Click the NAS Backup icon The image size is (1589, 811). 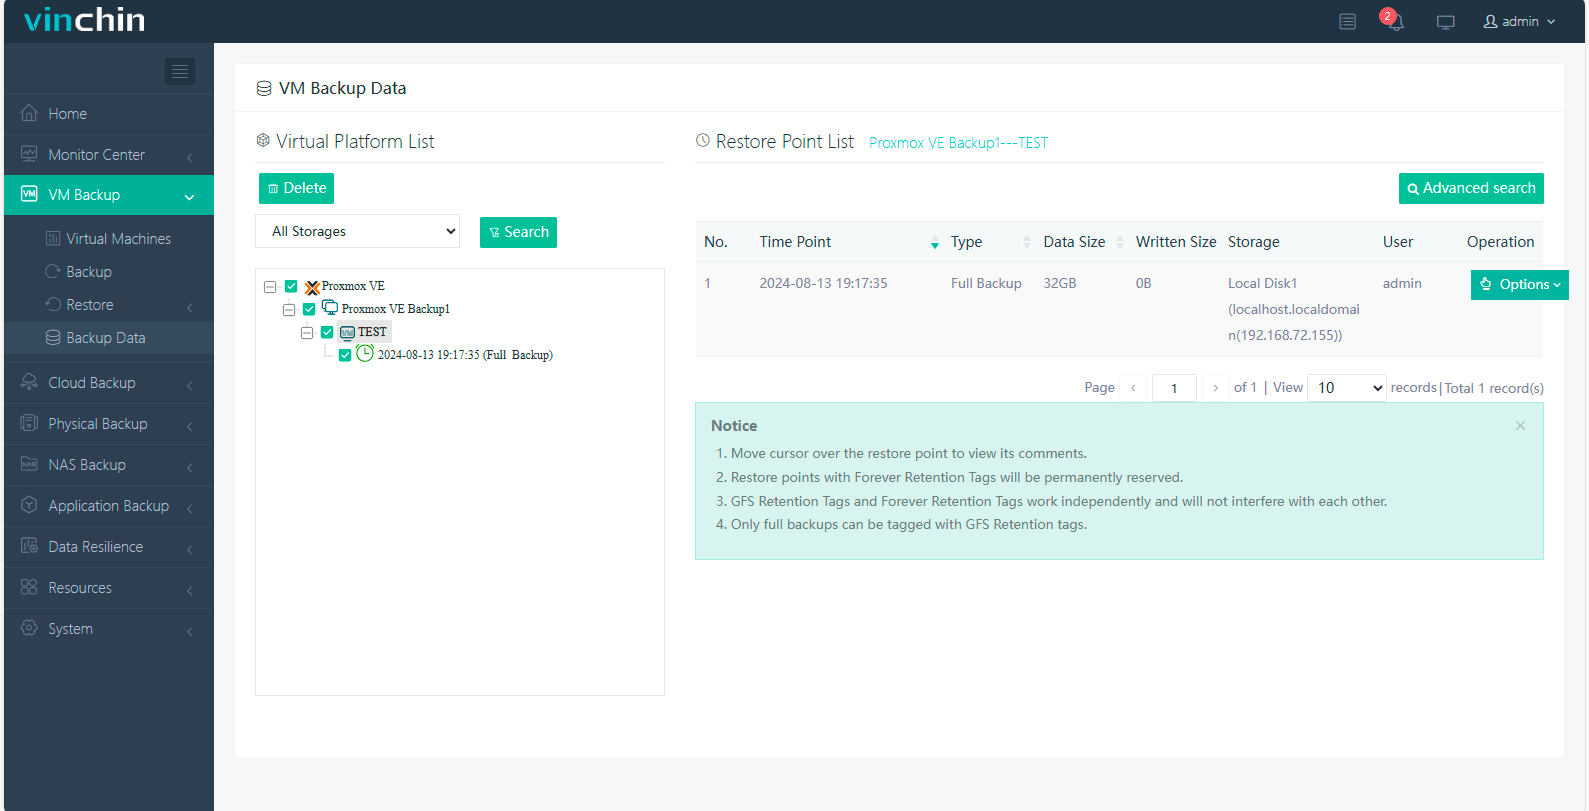[x=29, y=464]
